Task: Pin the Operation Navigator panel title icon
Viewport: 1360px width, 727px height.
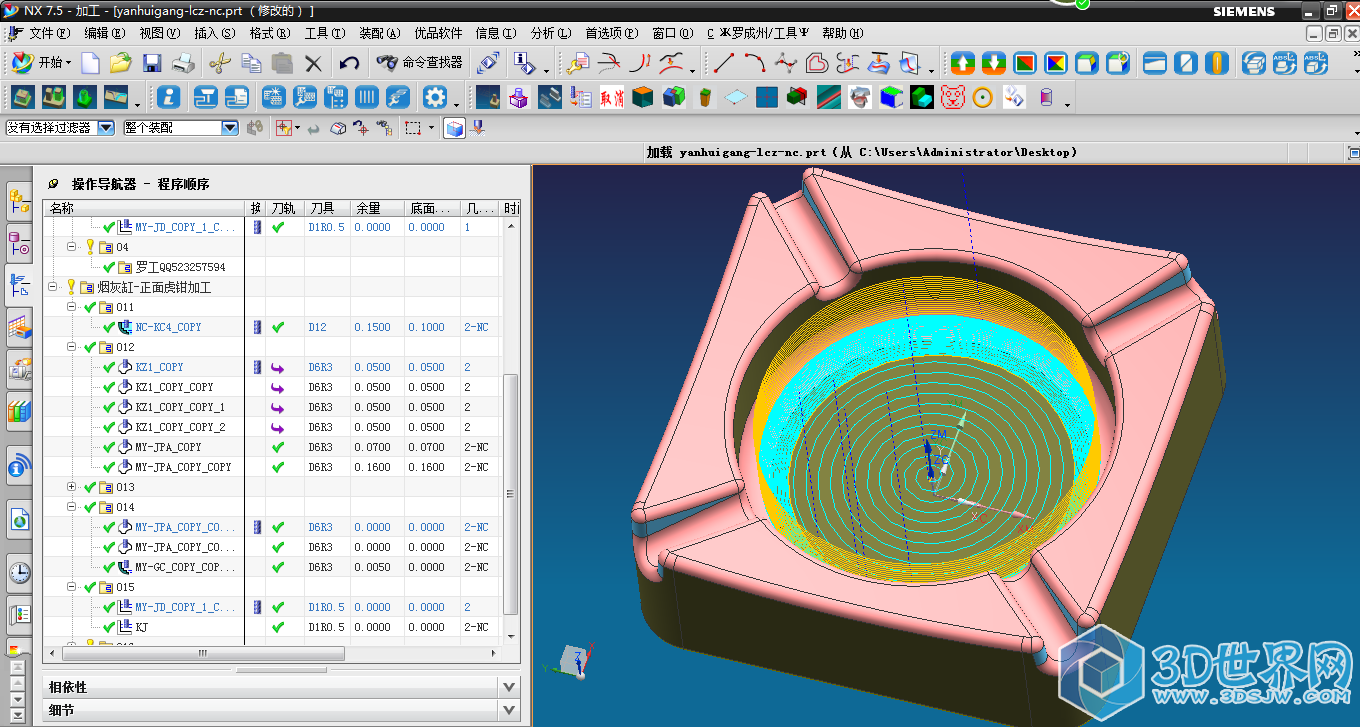Action: tap(54, 184)
